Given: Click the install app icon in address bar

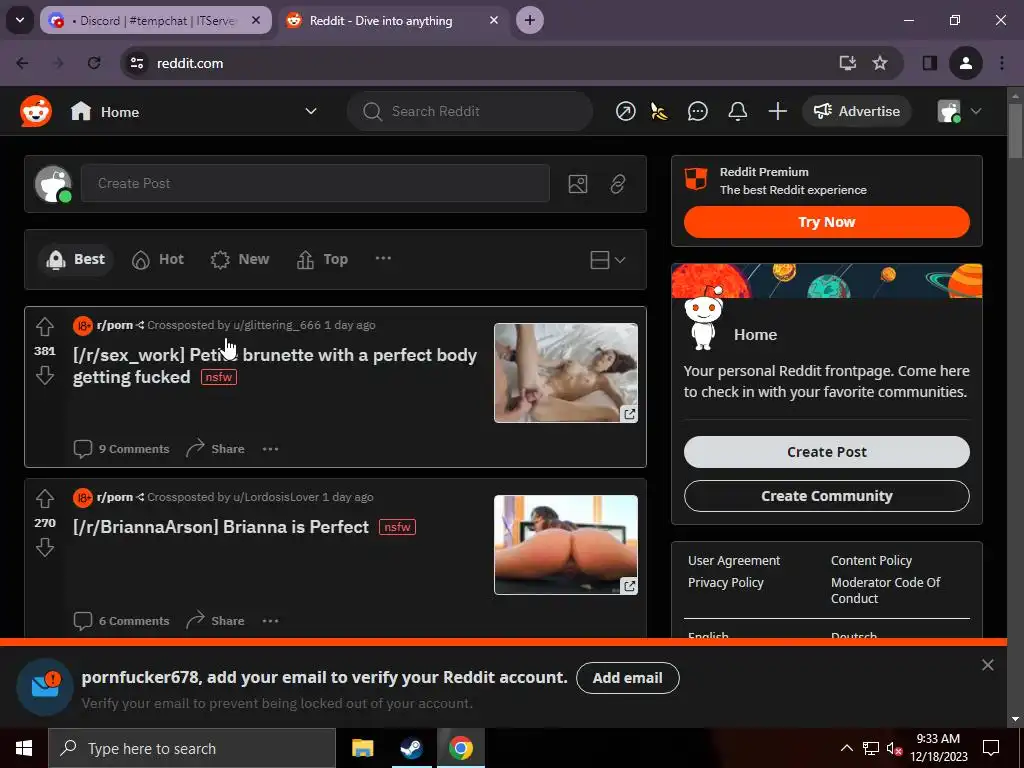Looking at the screenshot, I should 847,63.
